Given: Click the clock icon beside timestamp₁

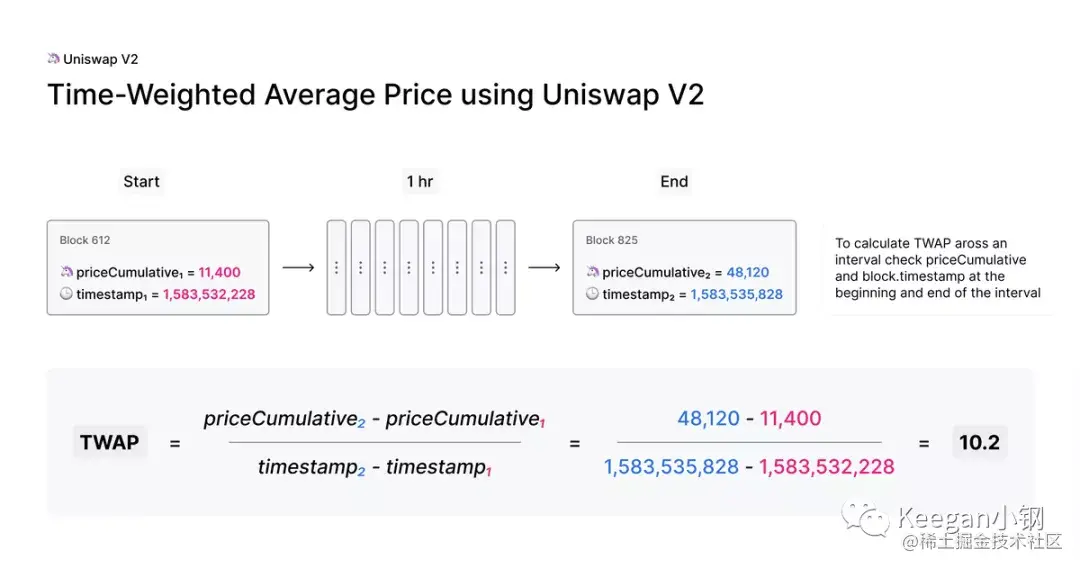Looking at the screenshot, I should click(x=66, y=293).
